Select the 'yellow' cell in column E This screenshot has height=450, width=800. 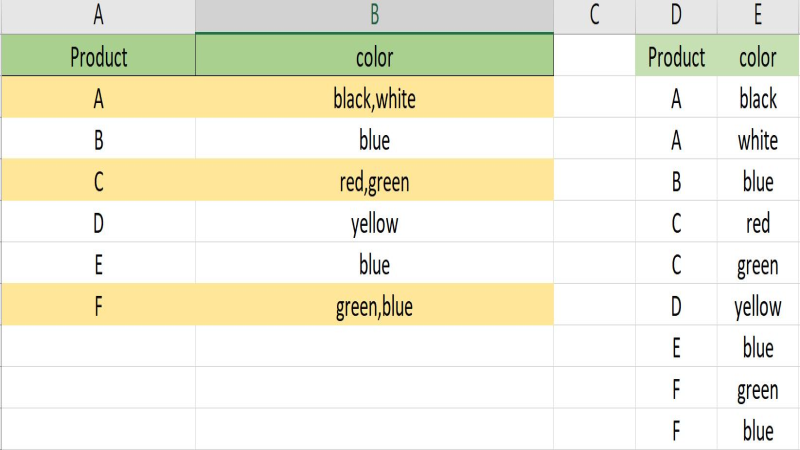tap(758, 305)
